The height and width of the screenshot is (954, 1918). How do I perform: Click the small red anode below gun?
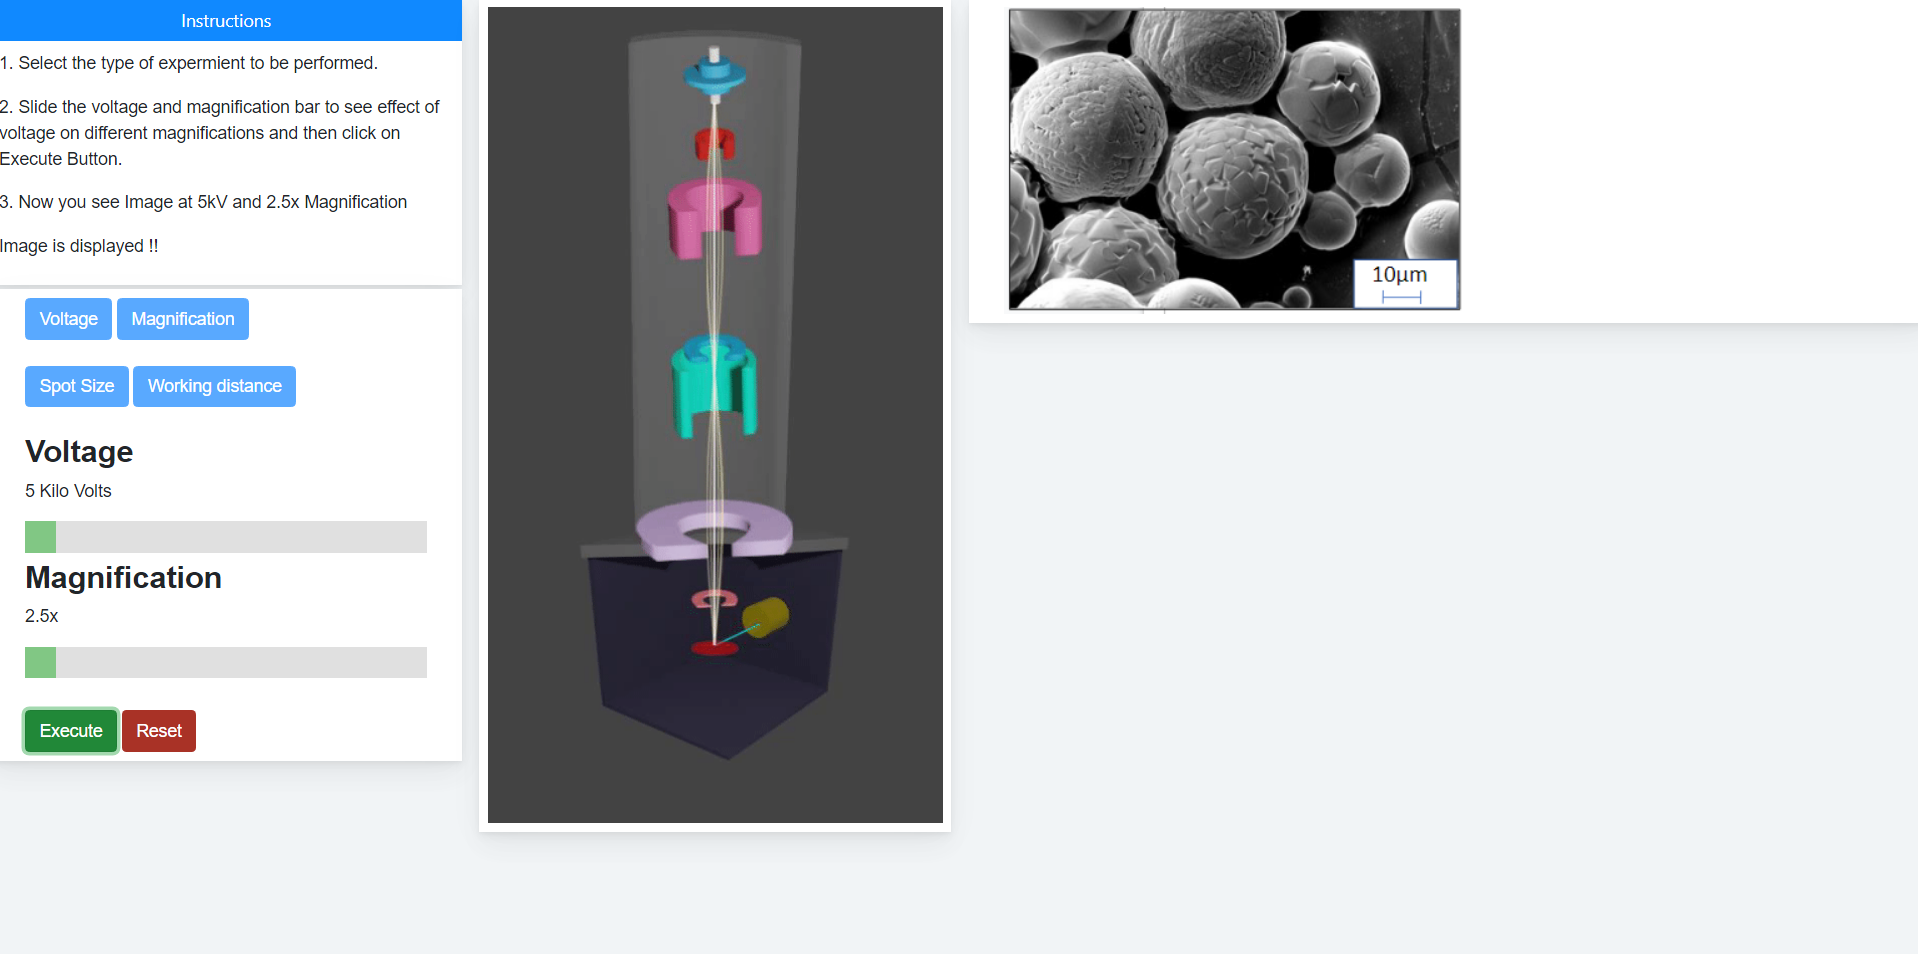(x=715, y=143)
